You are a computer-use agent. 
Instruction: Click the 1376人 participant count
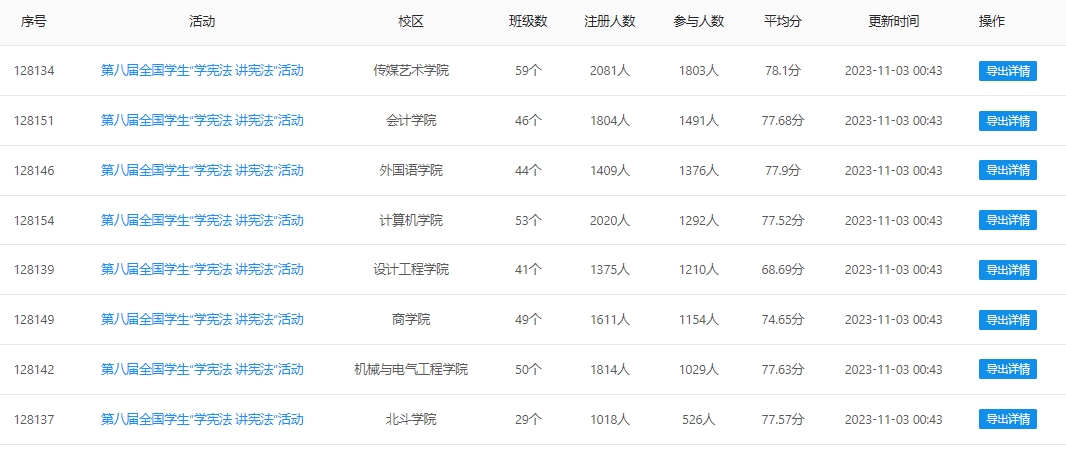pos(699,170)
